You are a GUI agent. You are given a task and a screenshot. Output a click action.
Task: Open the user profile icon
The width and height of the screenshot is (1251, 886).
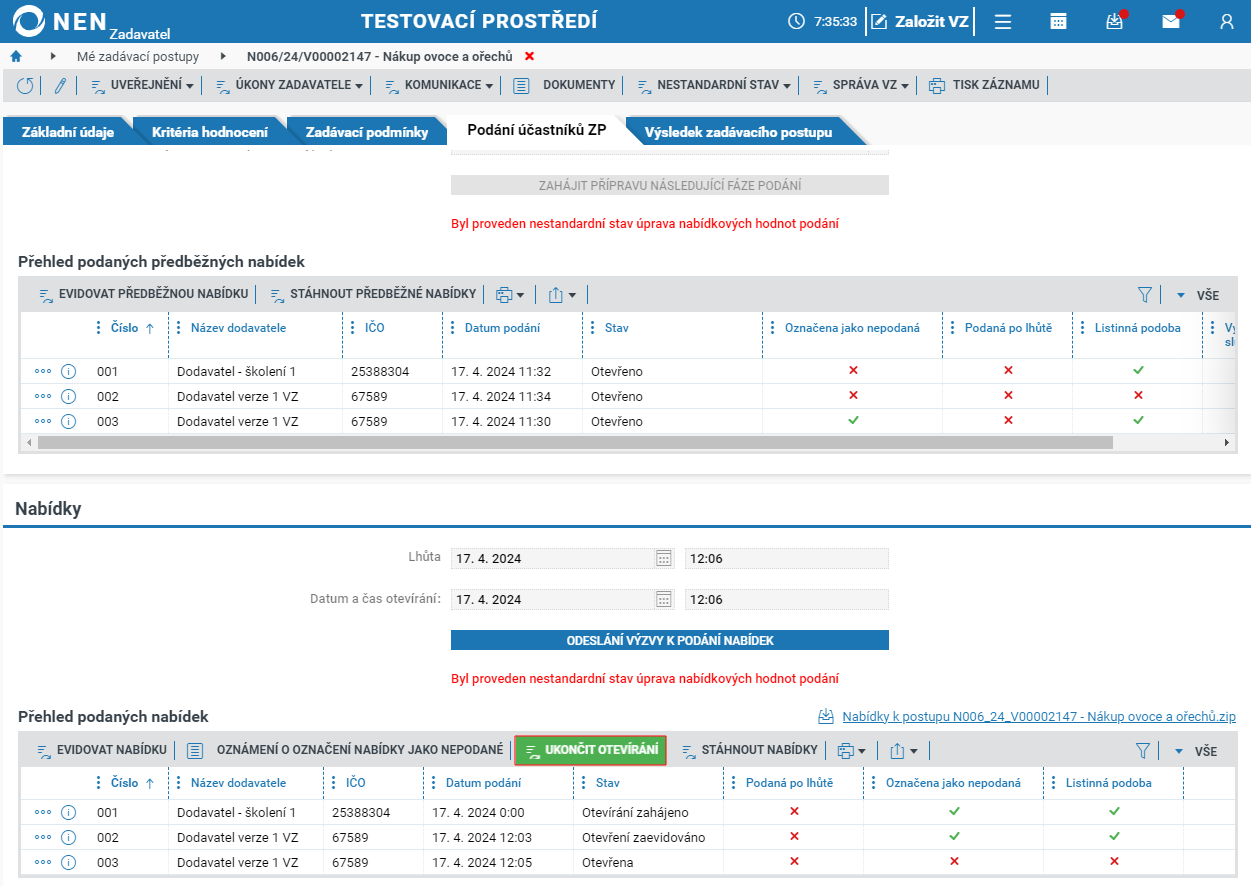coord(1227,21)
